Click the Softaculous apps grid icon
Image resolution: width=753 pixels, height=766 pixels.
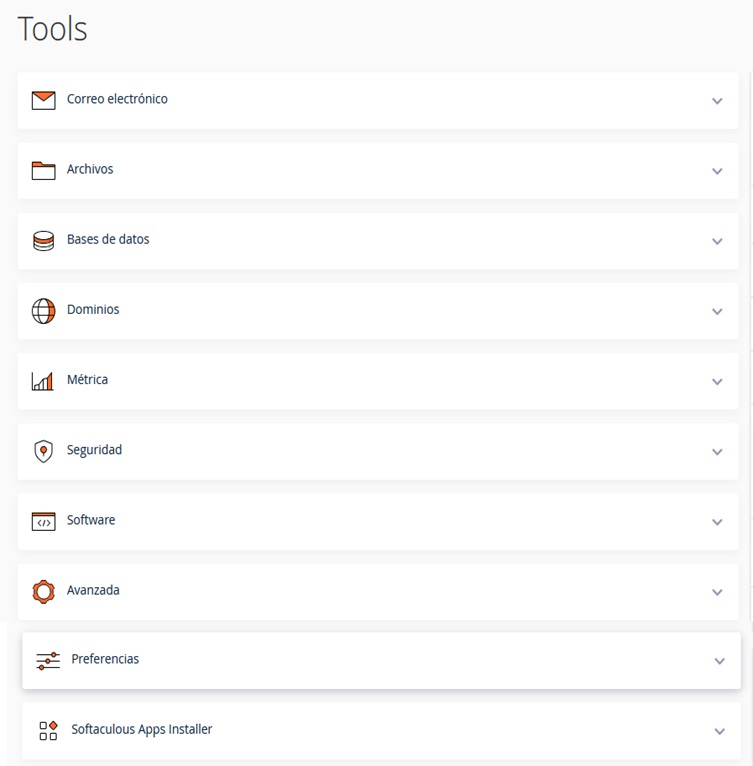(48, 730)
